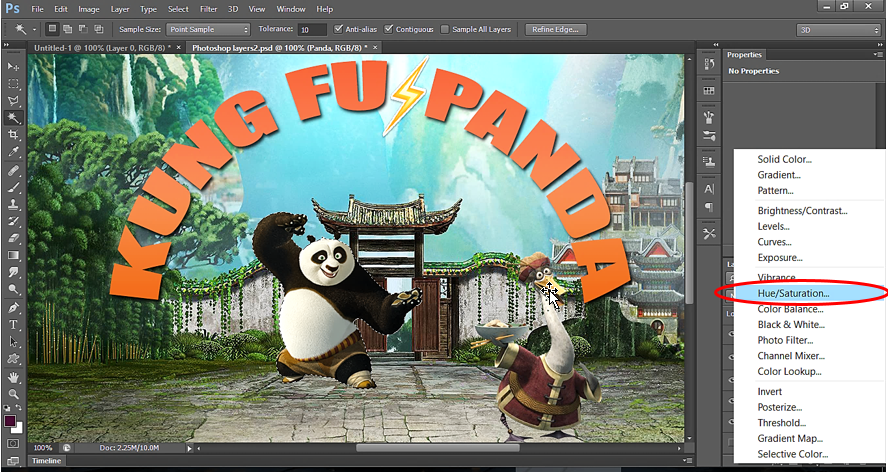Open the Timeline panel tab
The height and width of the screenshot is (475, 888).
(46, 461)
